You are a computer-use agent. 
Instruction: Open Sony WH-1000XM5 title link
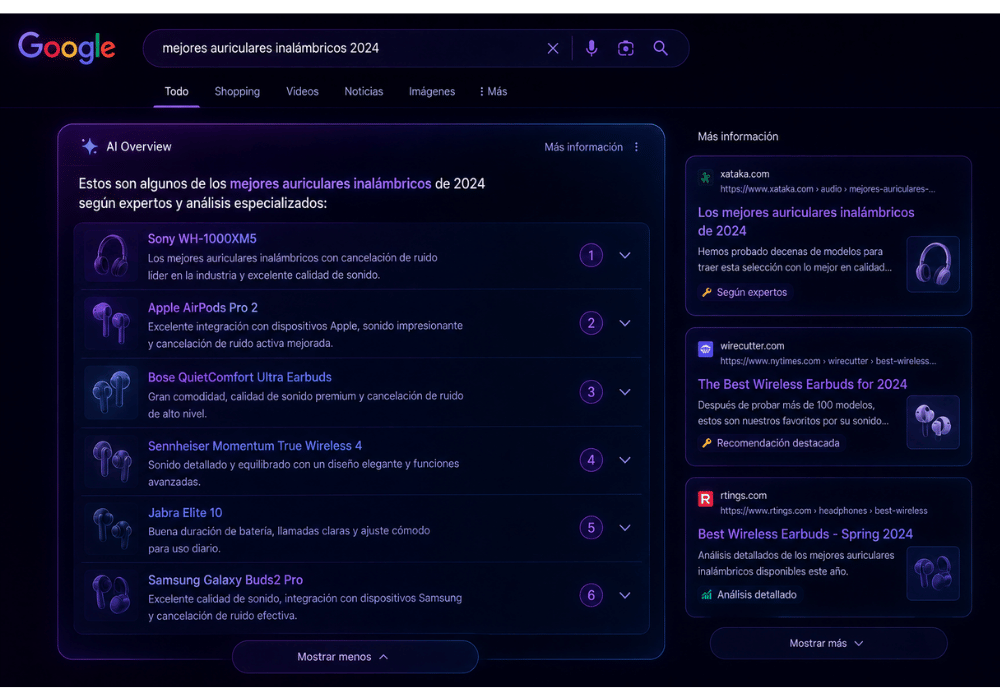click(x=202, y=238)
